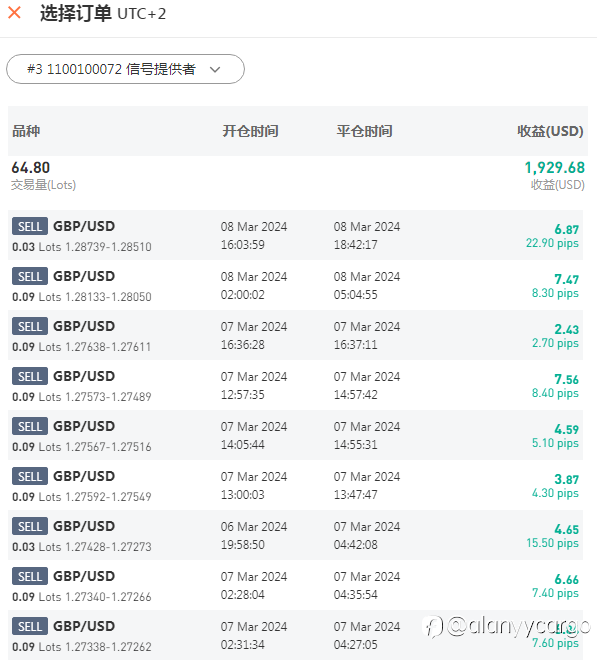The image size is (597, 664).
Task: Choose the order closed at 04:27:05
Action: [x=296, y=635]
